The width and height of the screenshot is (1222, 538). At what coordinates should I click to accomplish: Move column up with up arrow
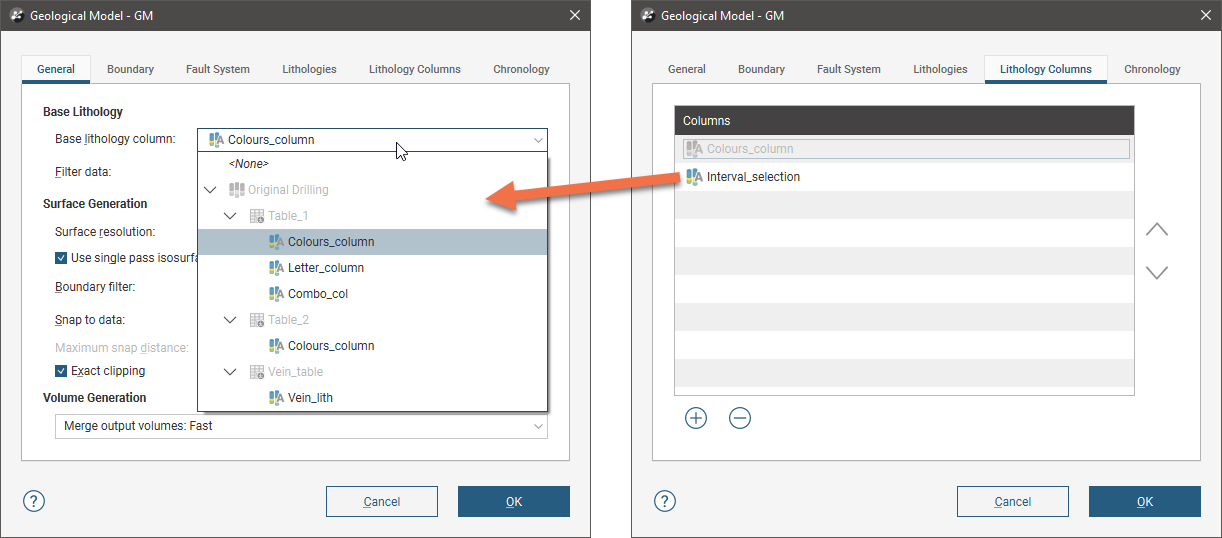coord(1156,230)
